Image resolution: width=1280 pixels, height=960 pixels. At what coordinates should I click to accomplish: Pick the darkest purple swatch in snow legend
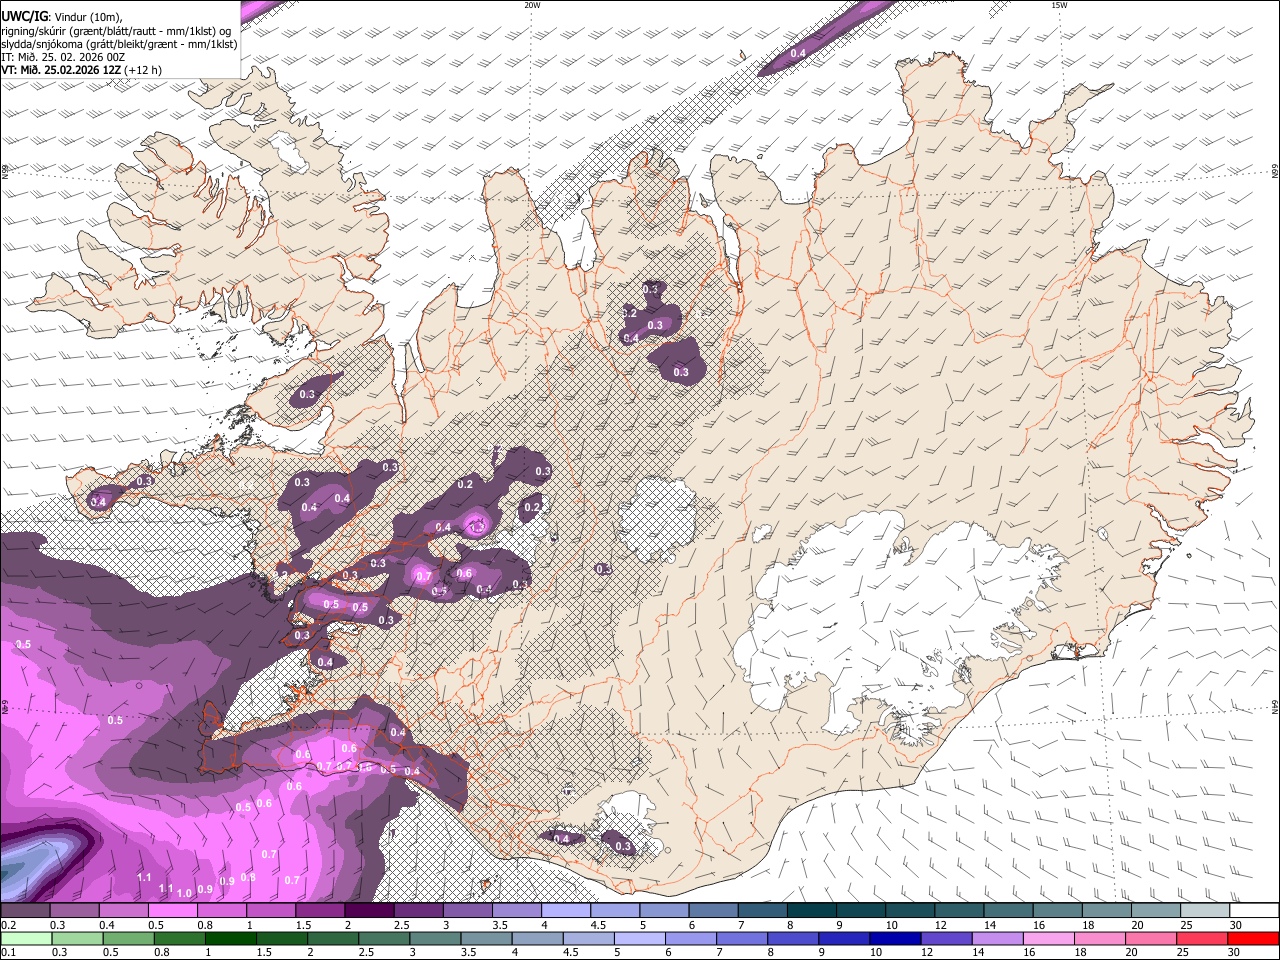pyautogui.click(x=369, y=910)
